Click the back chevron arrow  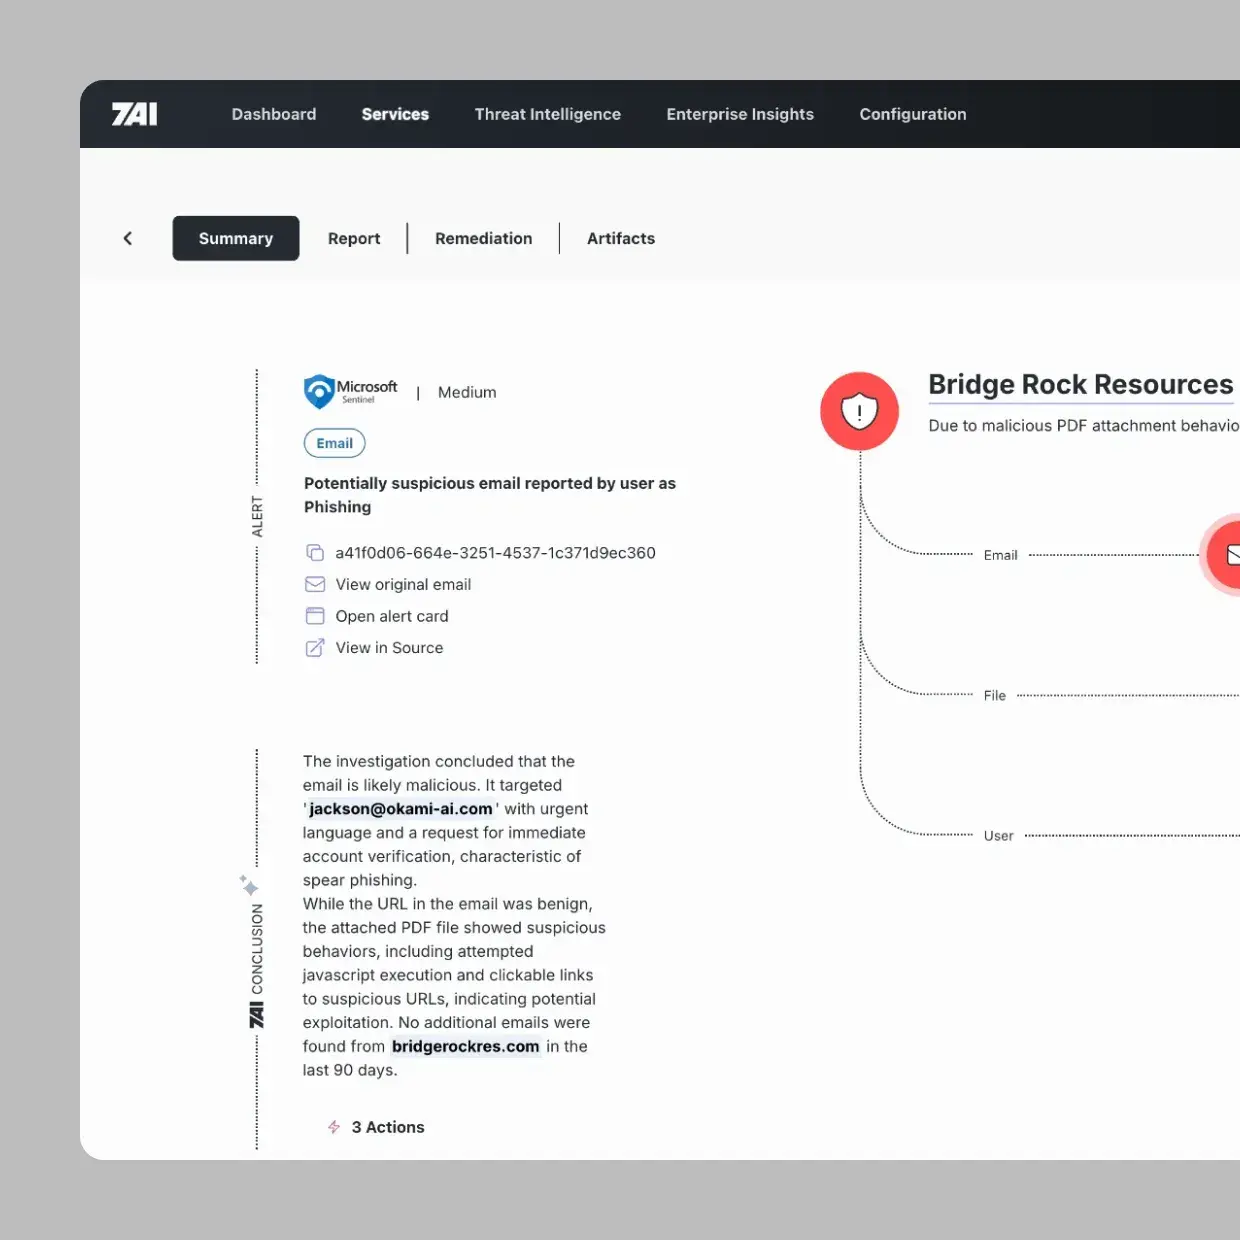coord(128,238)
